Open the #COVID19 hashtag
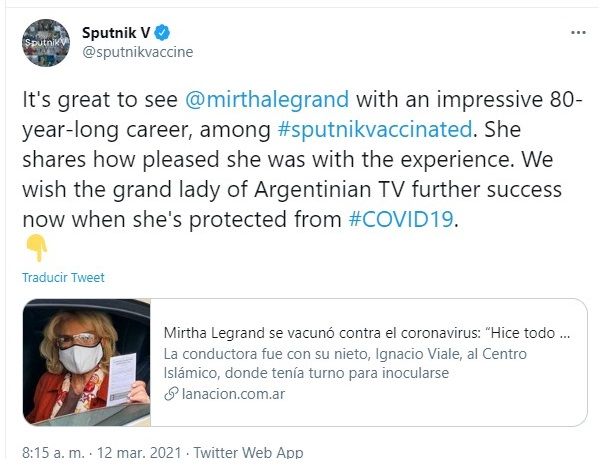This screenshot has width=607, height=465. tap(401, 219)
